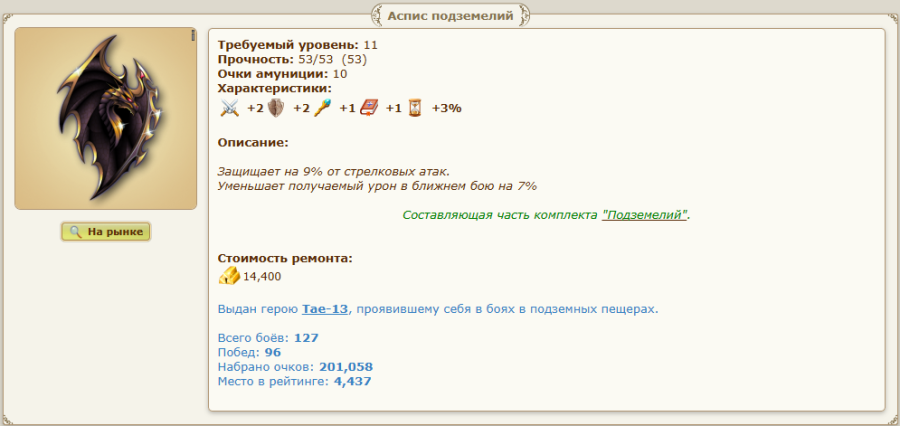Click the Набрано очков 201,058 value

tap(345, 367)
